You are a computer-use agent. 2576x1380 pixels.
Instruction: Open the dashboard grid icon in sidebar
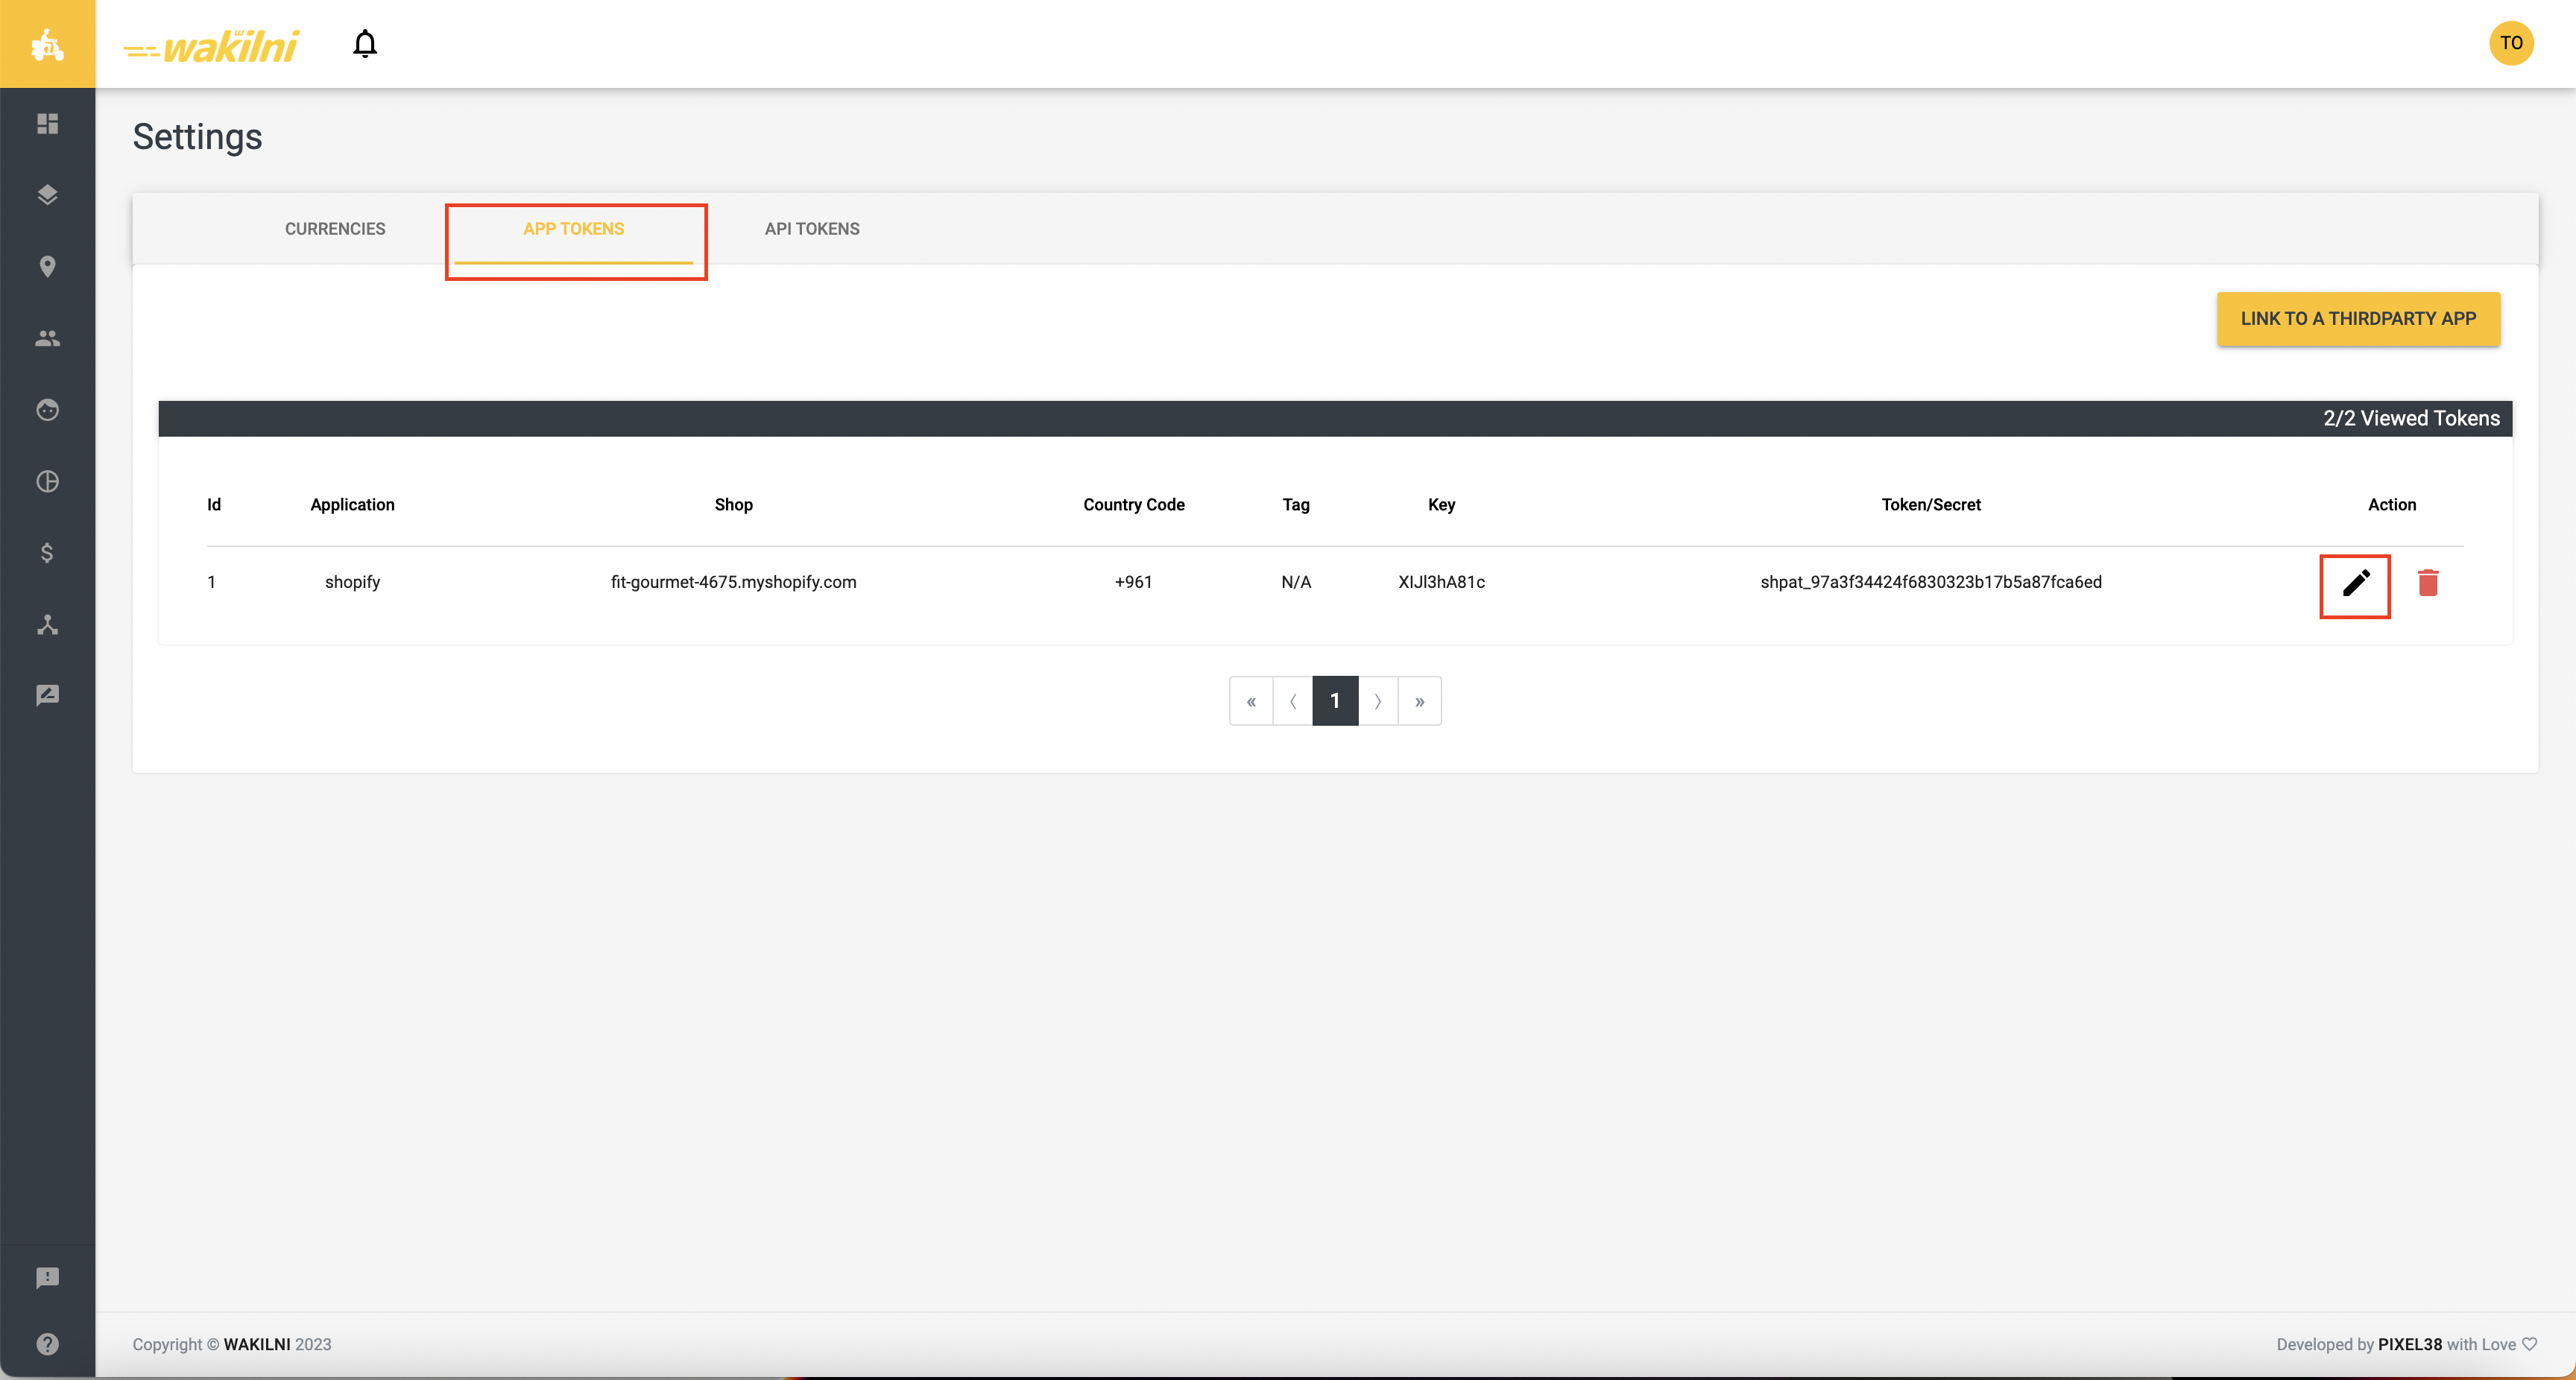pyautogui.click(x=47, y=123)
